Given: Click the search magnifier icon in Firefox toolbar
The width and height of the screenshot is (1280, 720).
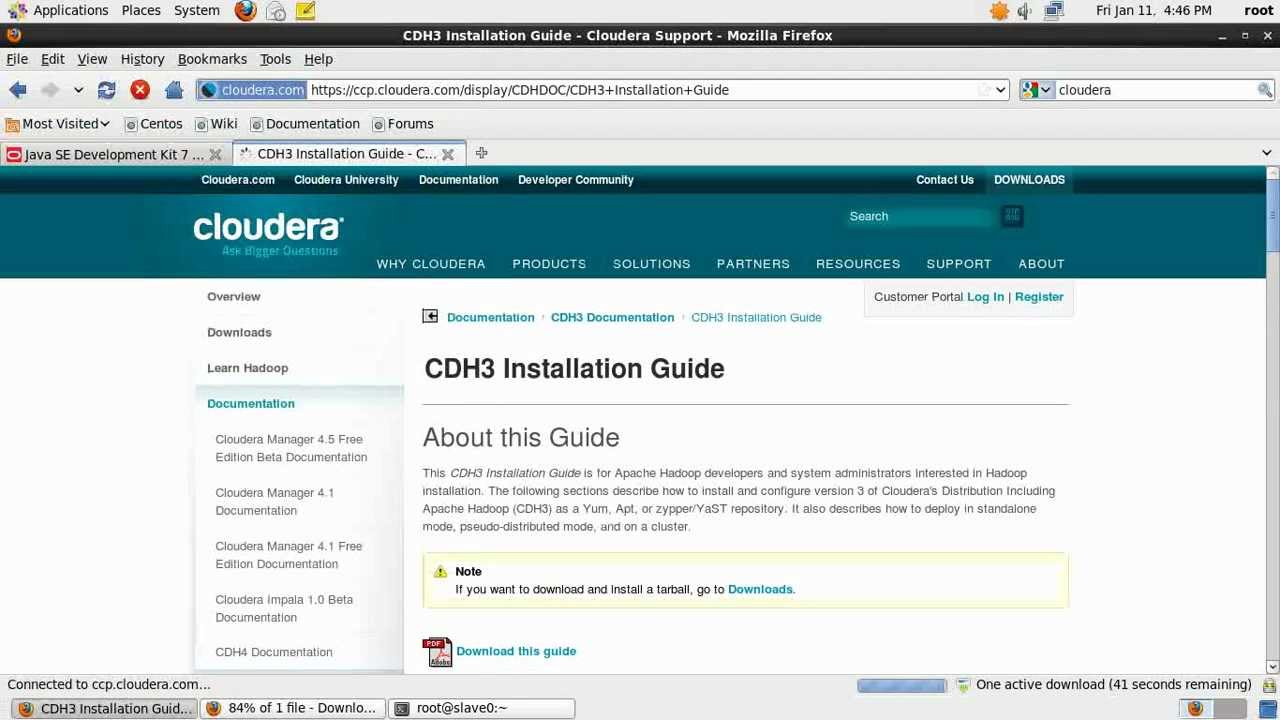Looking at the screenshot, I should pyautogui.click(x=1265, y=90).
